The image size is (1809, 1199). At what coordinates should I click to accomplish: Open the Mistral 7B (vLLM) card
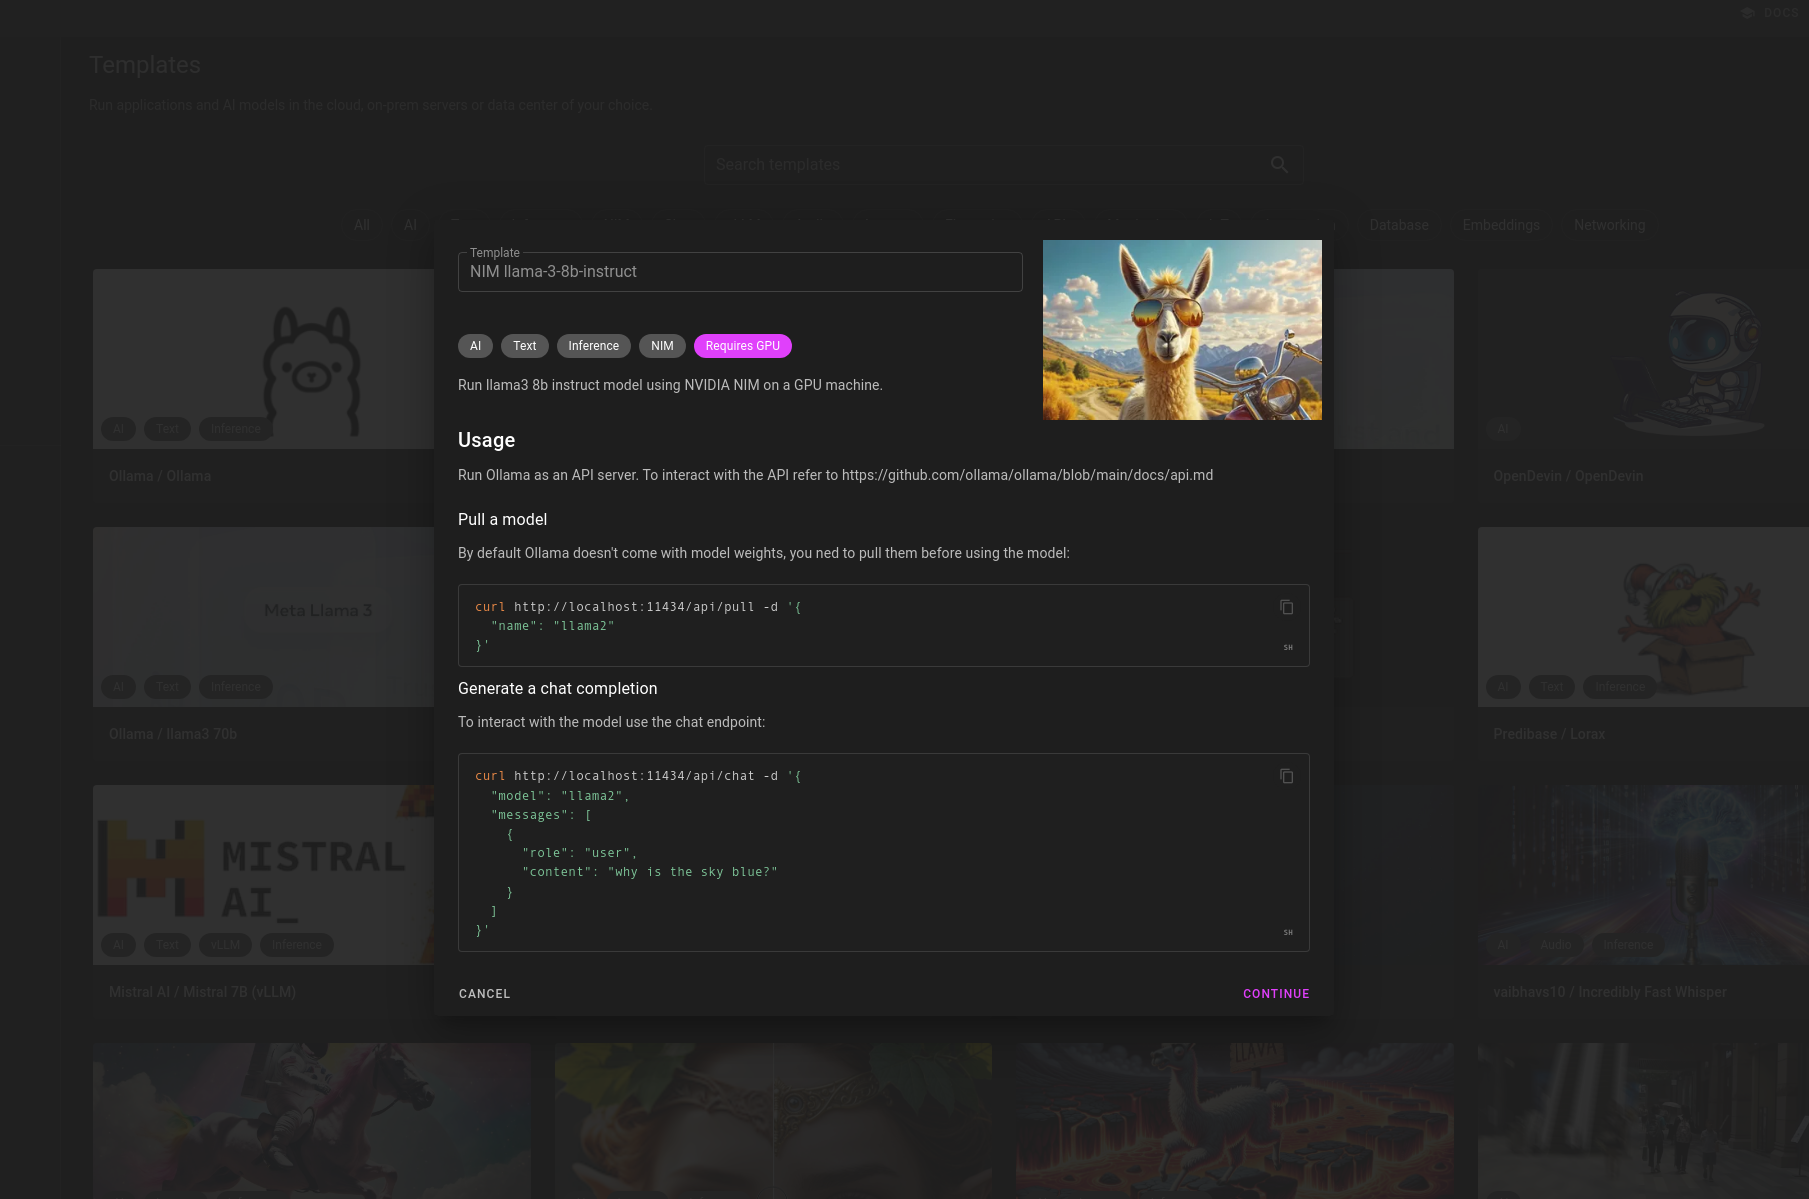pyautogui.click(x=263, y=901)
